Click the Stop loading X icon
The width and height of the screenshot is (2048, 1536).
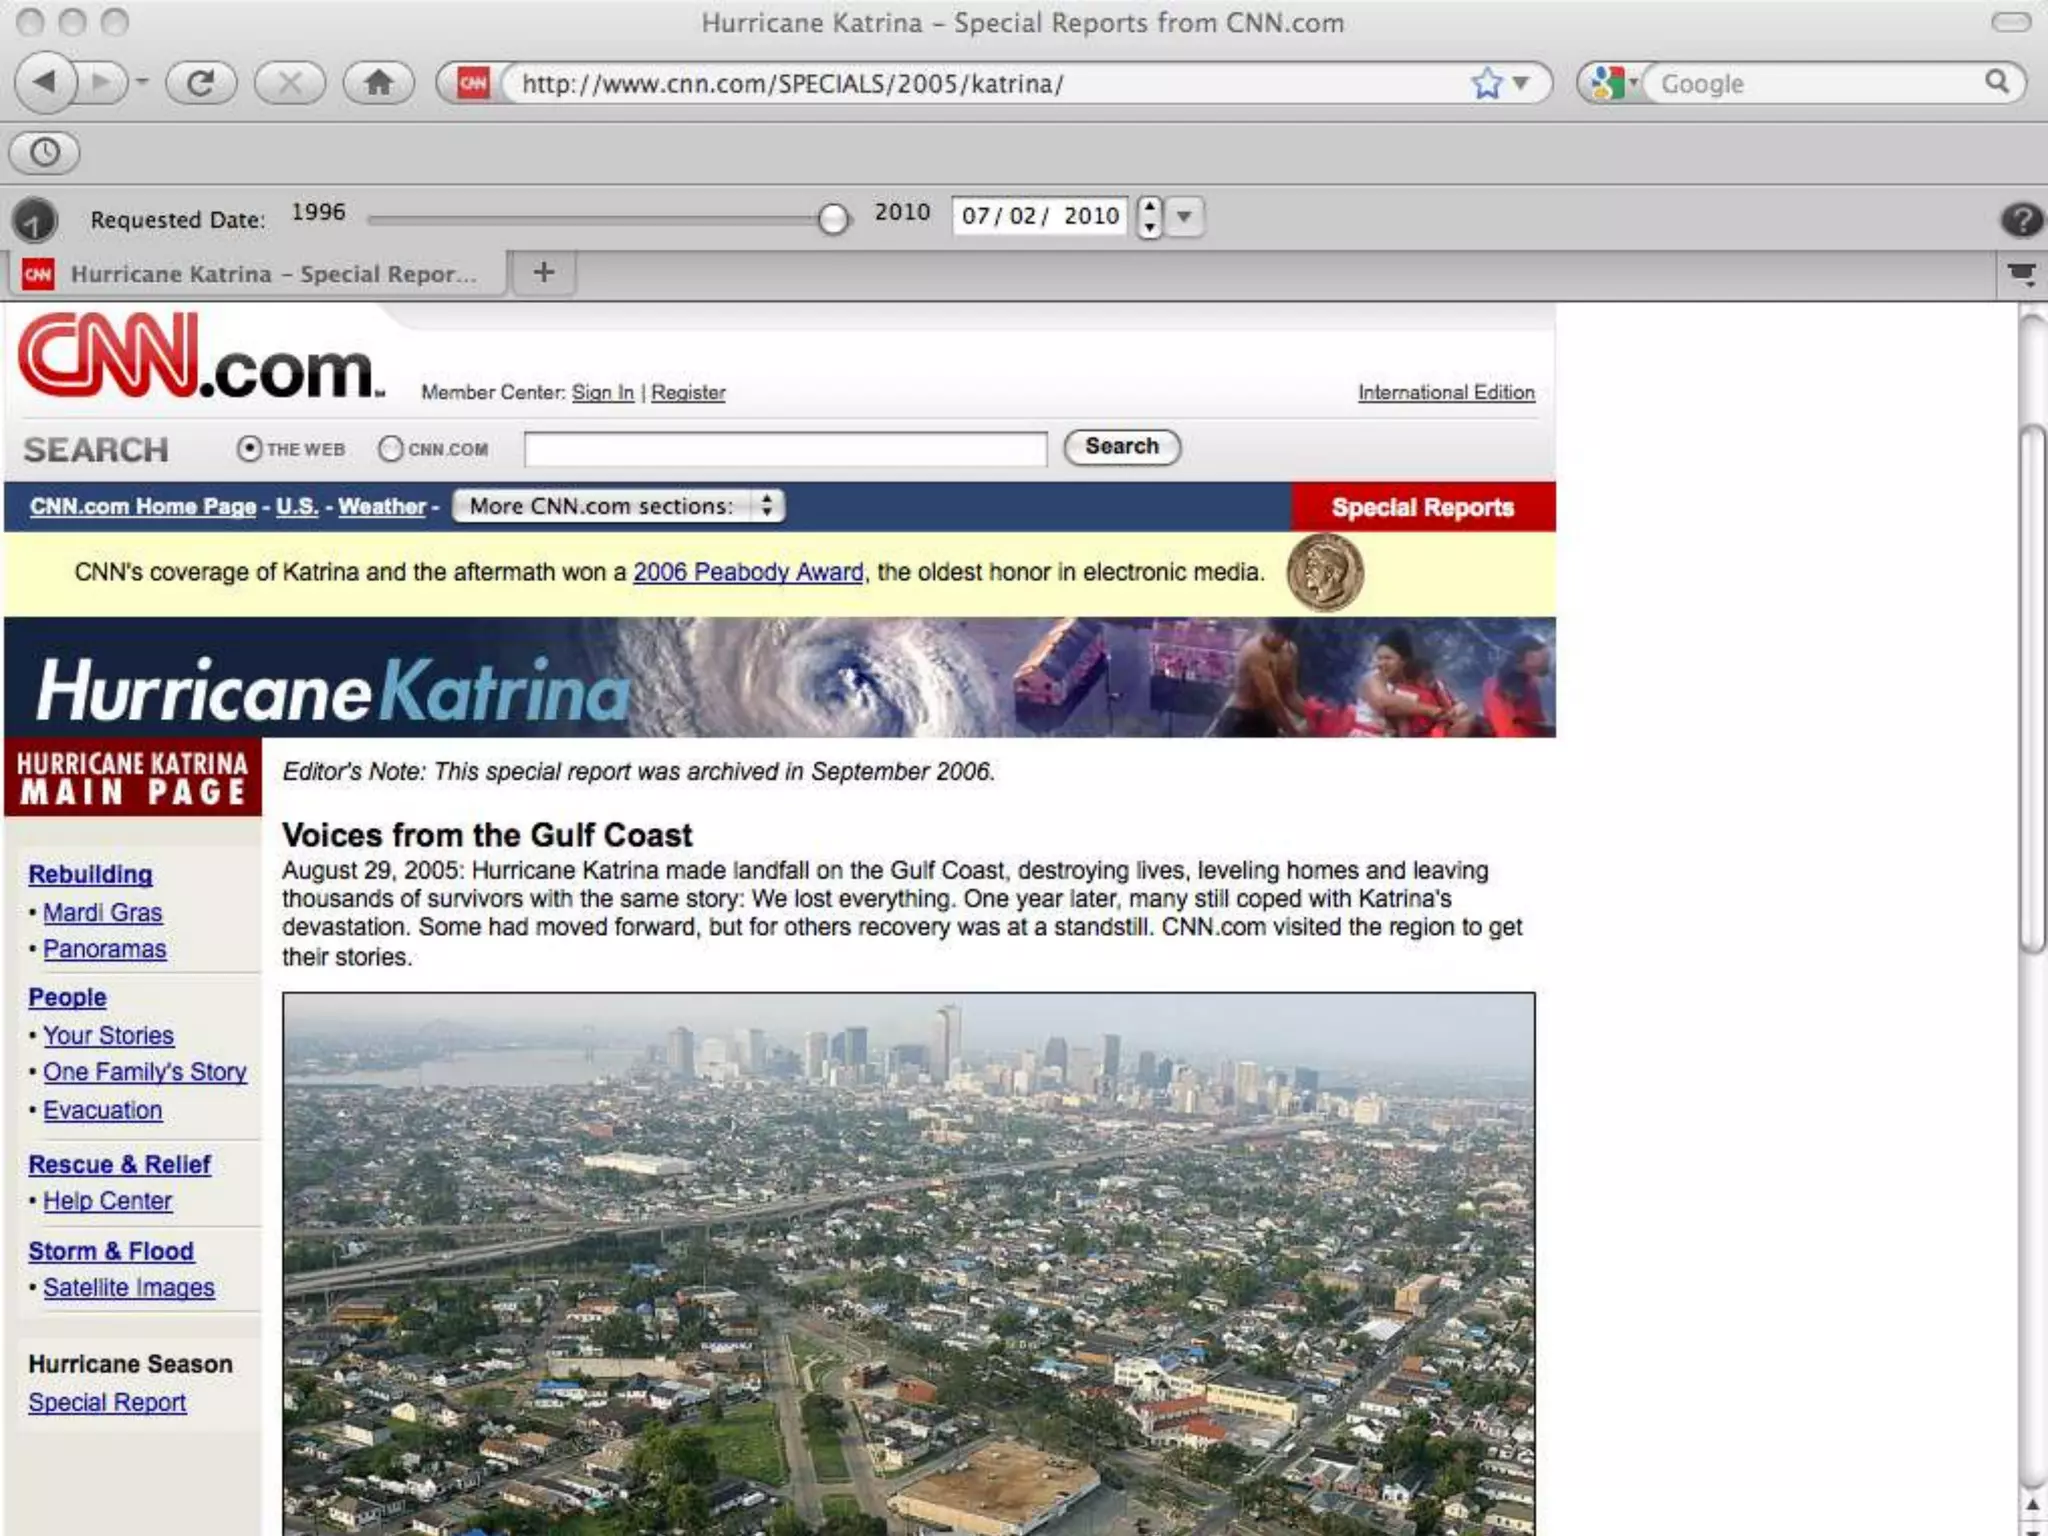click(290, 82)
